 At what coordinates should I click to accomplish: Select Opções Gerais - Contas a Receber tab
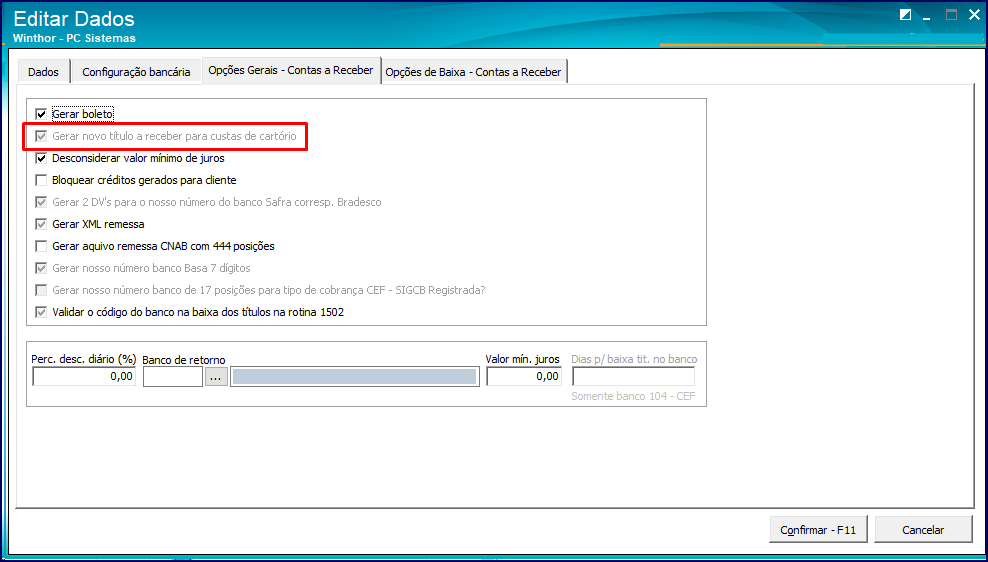click(291, 70)
